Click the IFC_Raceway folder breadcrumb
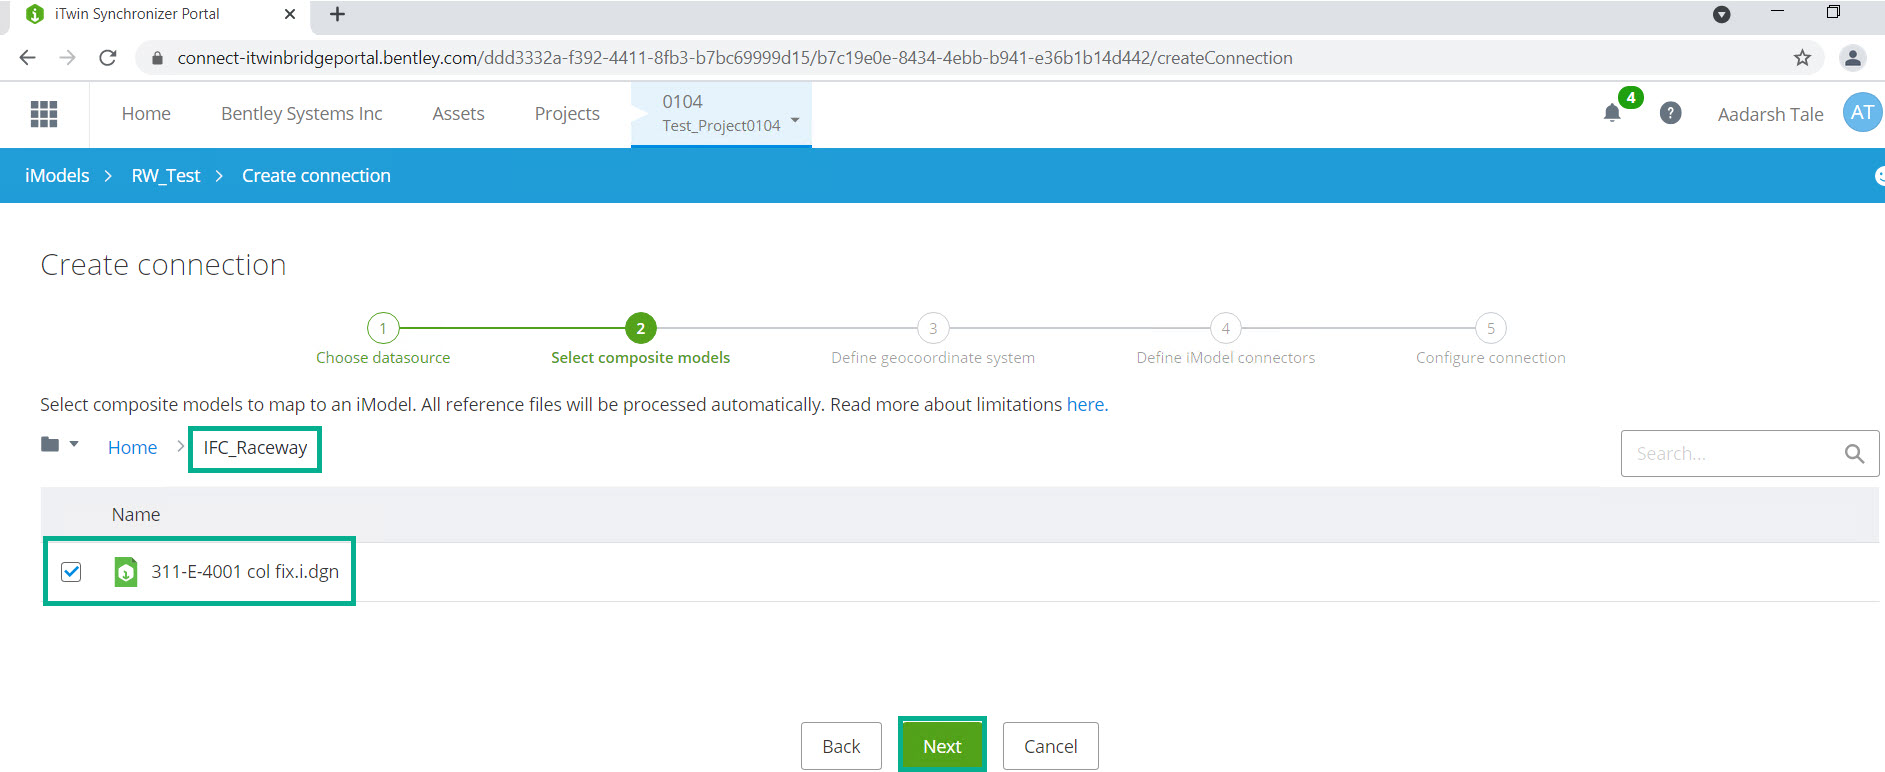This screenshot has width=1885, height=772. coord(255,448)
